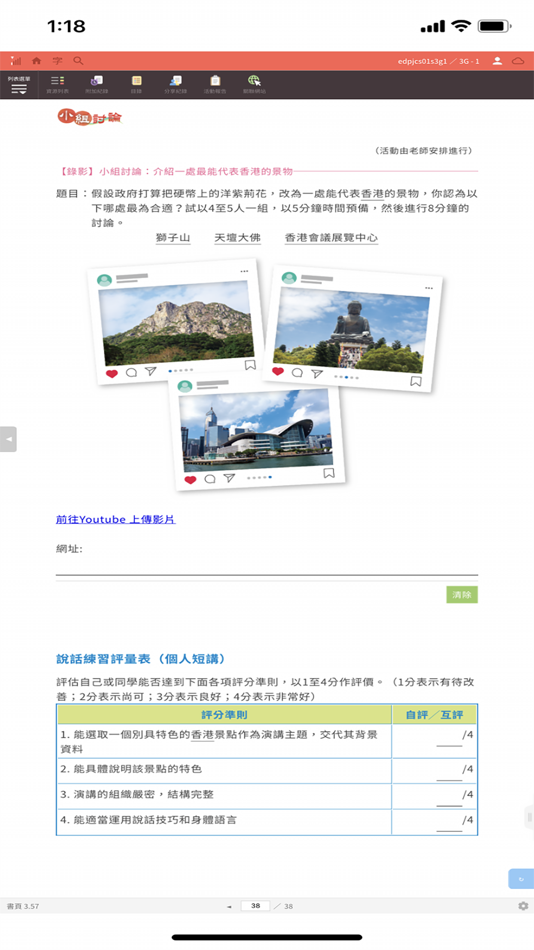Focus the 網址 URL input line
The width and height of the screenshot is (534, 950).
267,563
